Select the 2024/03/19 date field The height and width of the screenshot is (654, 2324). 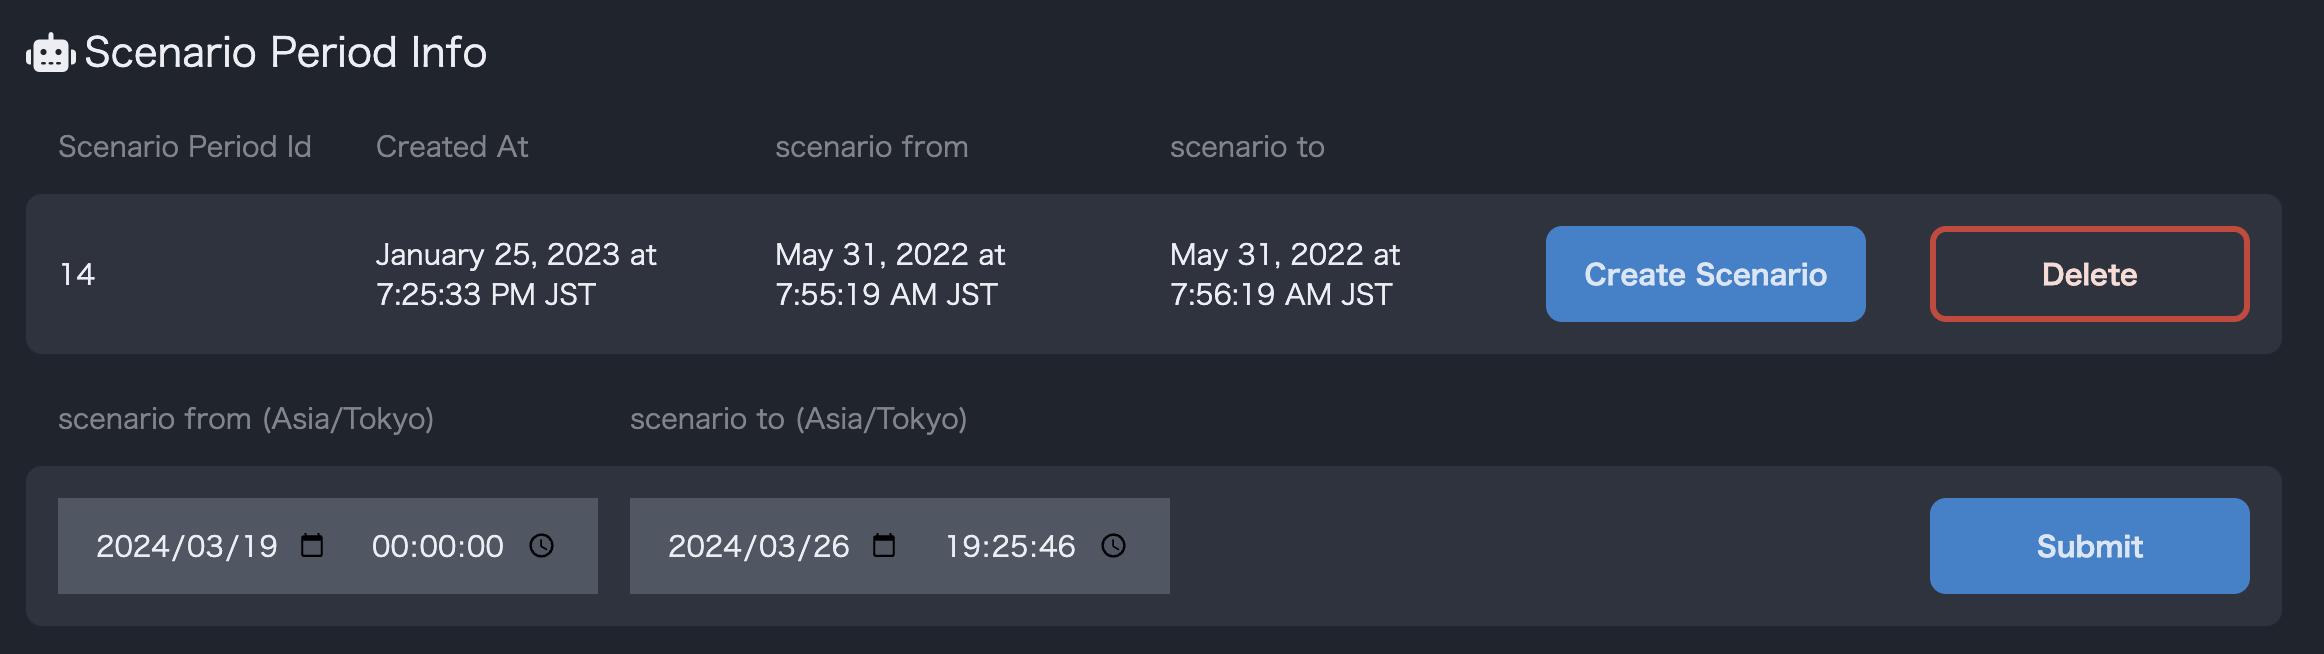(x=187, y=546)
